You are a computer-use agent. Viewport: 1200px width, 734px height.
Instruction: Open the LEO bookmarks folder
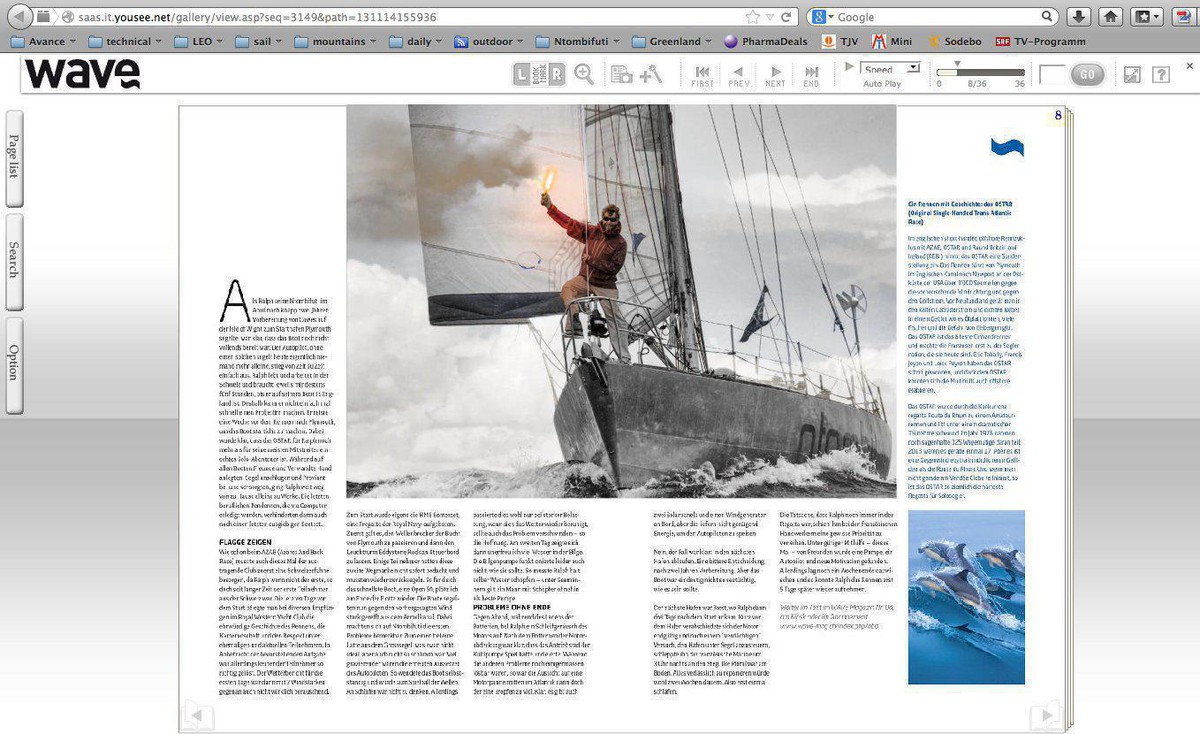pos(201,41)
